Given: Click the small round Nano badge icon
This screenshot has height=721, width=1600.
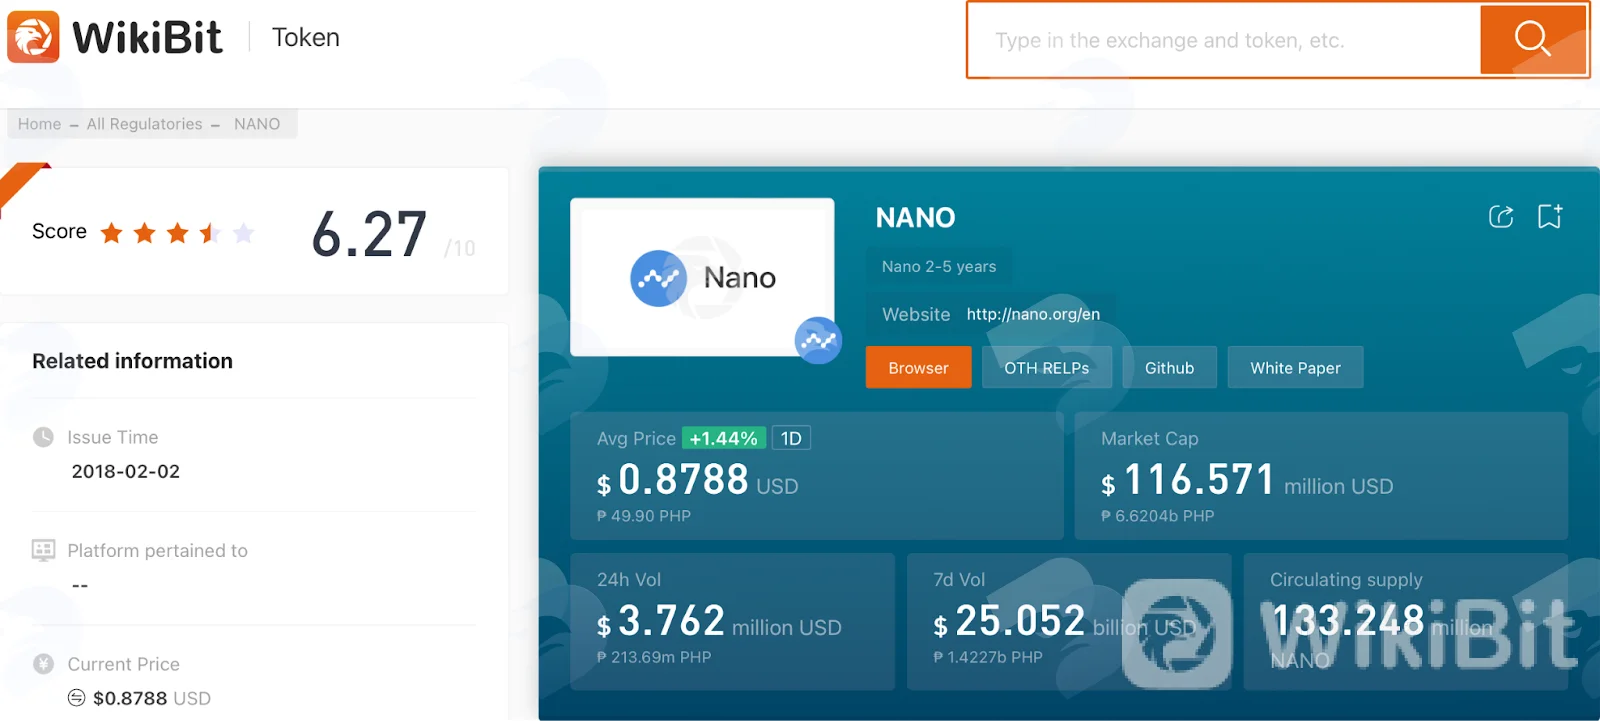Looking at the screenshot, I should [x=818, y=341].
